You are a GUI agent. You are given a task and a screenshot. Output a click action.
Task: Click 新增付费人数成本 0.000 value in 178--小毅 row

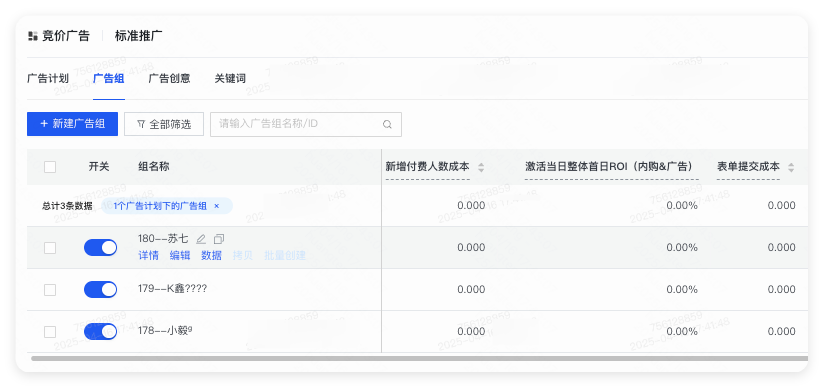click(x=471, y=331)
